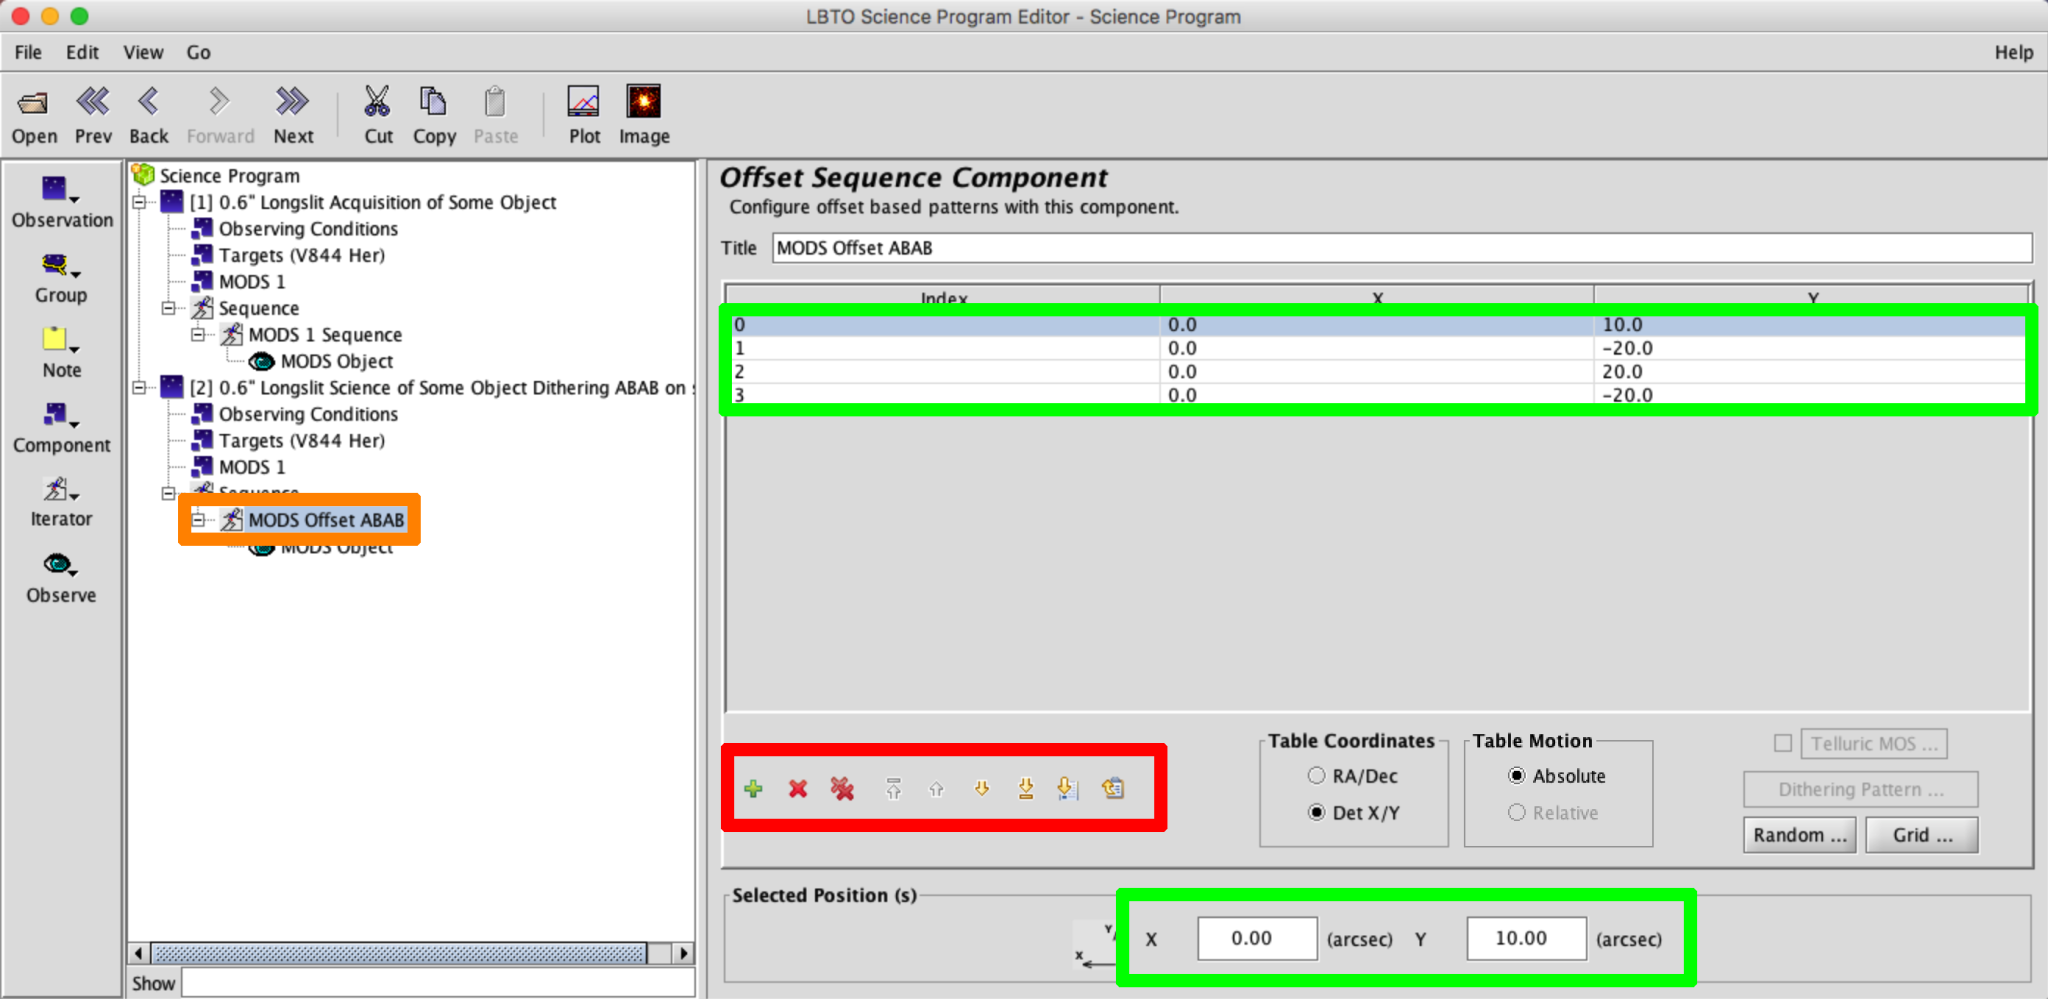Click the Grid ... button
Screen dimensions: 2048x999
[1922, 835]
